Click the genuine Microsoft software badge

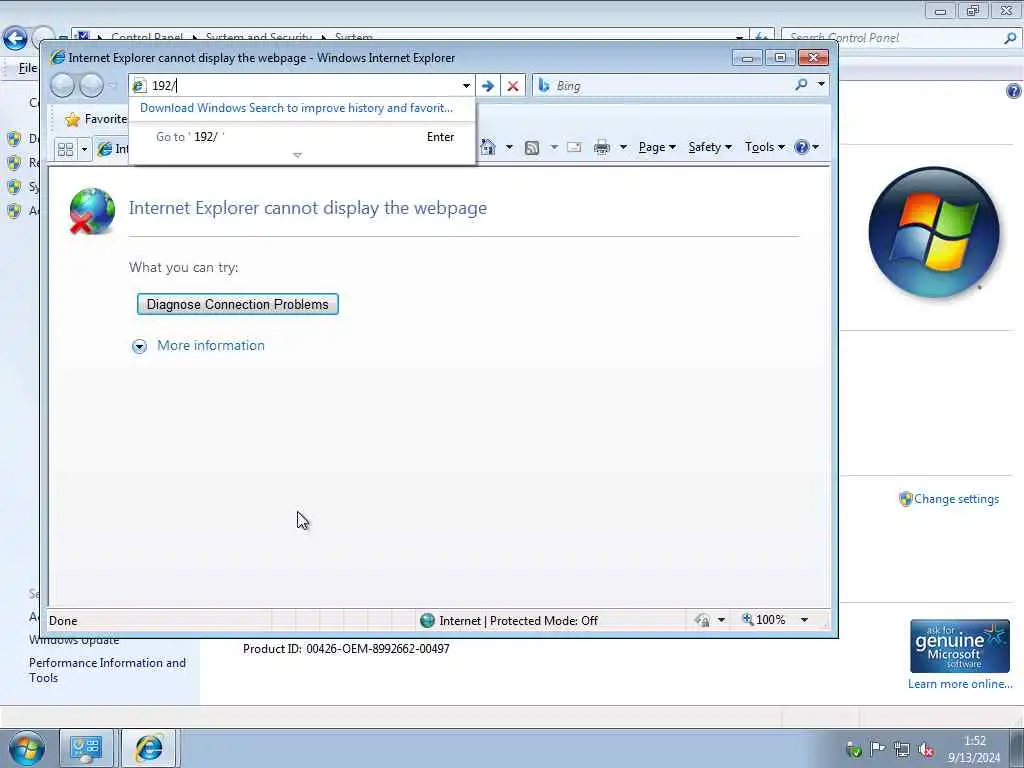tap(959, 646)
